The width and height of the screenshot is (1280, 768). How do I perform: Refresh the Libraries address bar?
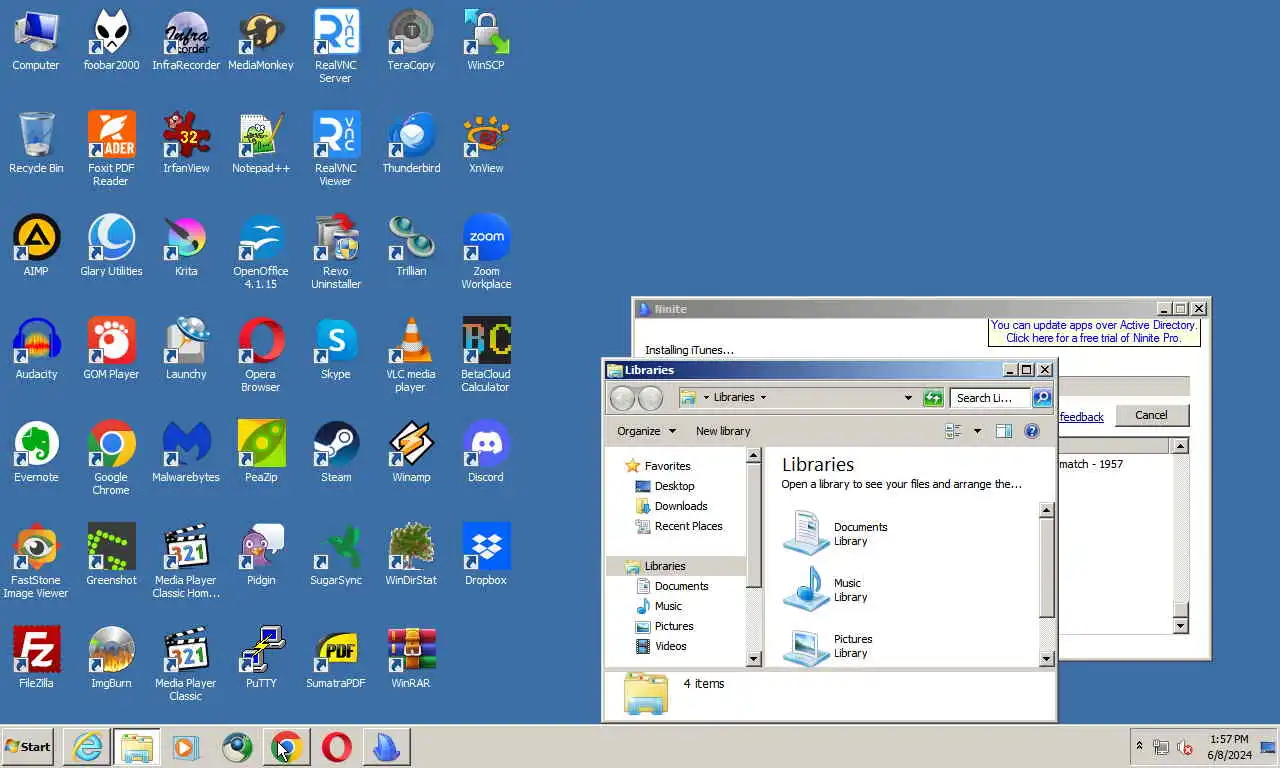point(933,398)
